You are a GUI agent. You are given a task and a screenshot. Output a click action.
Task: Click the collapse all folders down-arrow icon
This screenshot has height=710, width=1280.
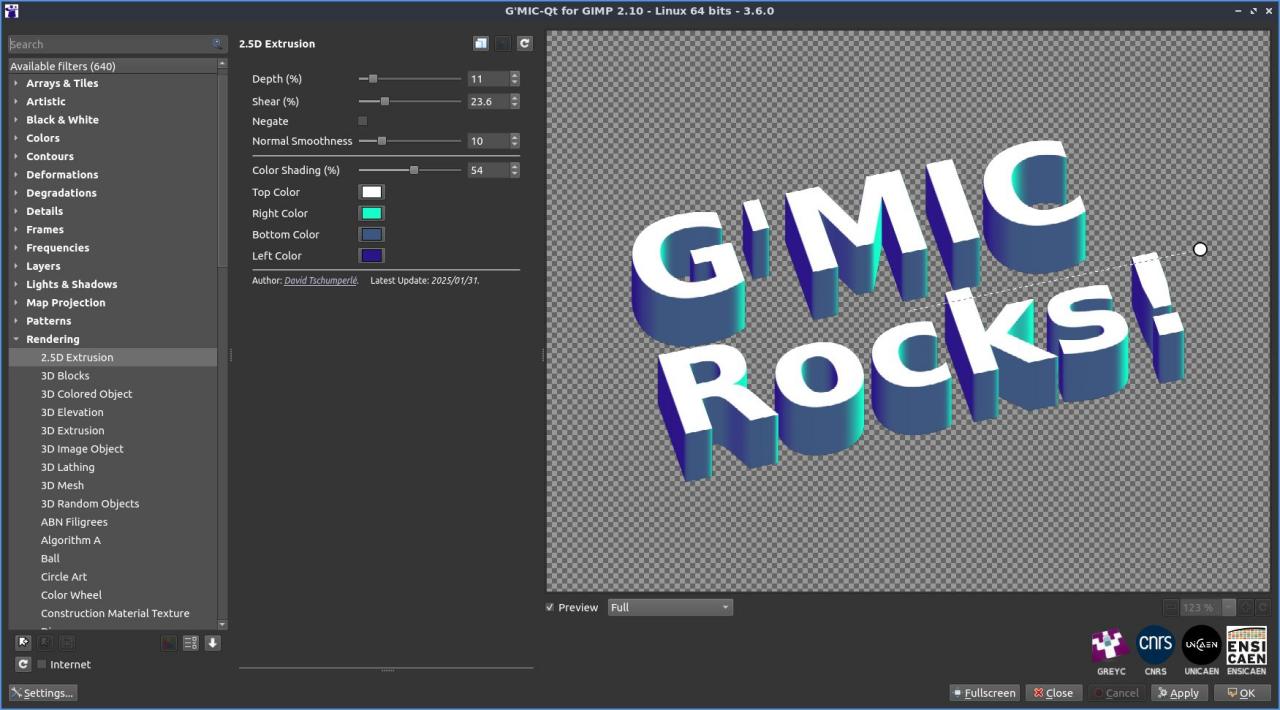click(x=213, y=643)
